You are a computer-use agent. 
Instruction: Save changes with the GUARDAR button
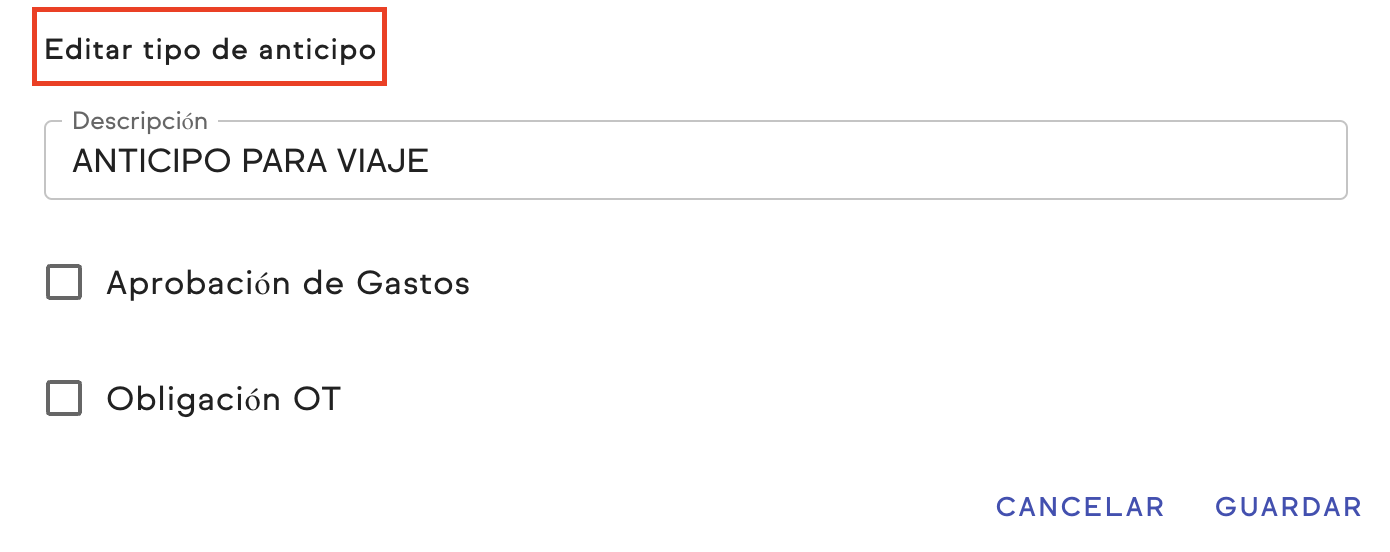(x=1288, y=507)
